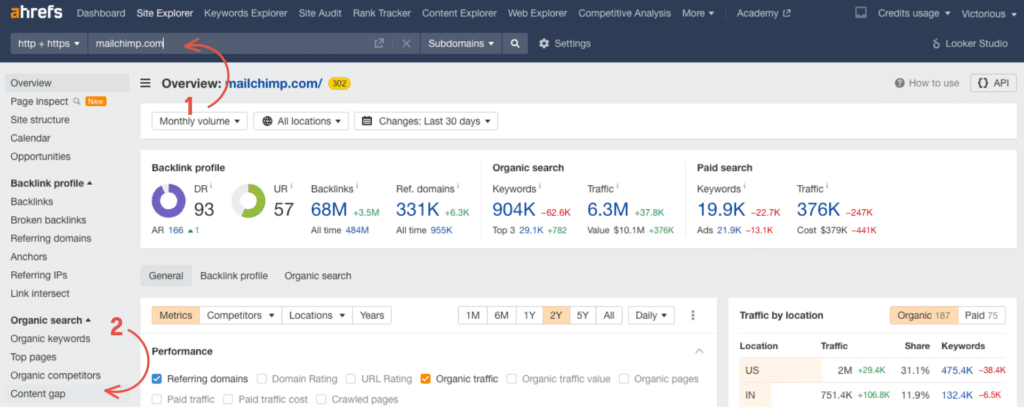Viewport: 1024px width, 409px height.
Task: Go to Dashboard in top navigation
Action: point(101,13)
